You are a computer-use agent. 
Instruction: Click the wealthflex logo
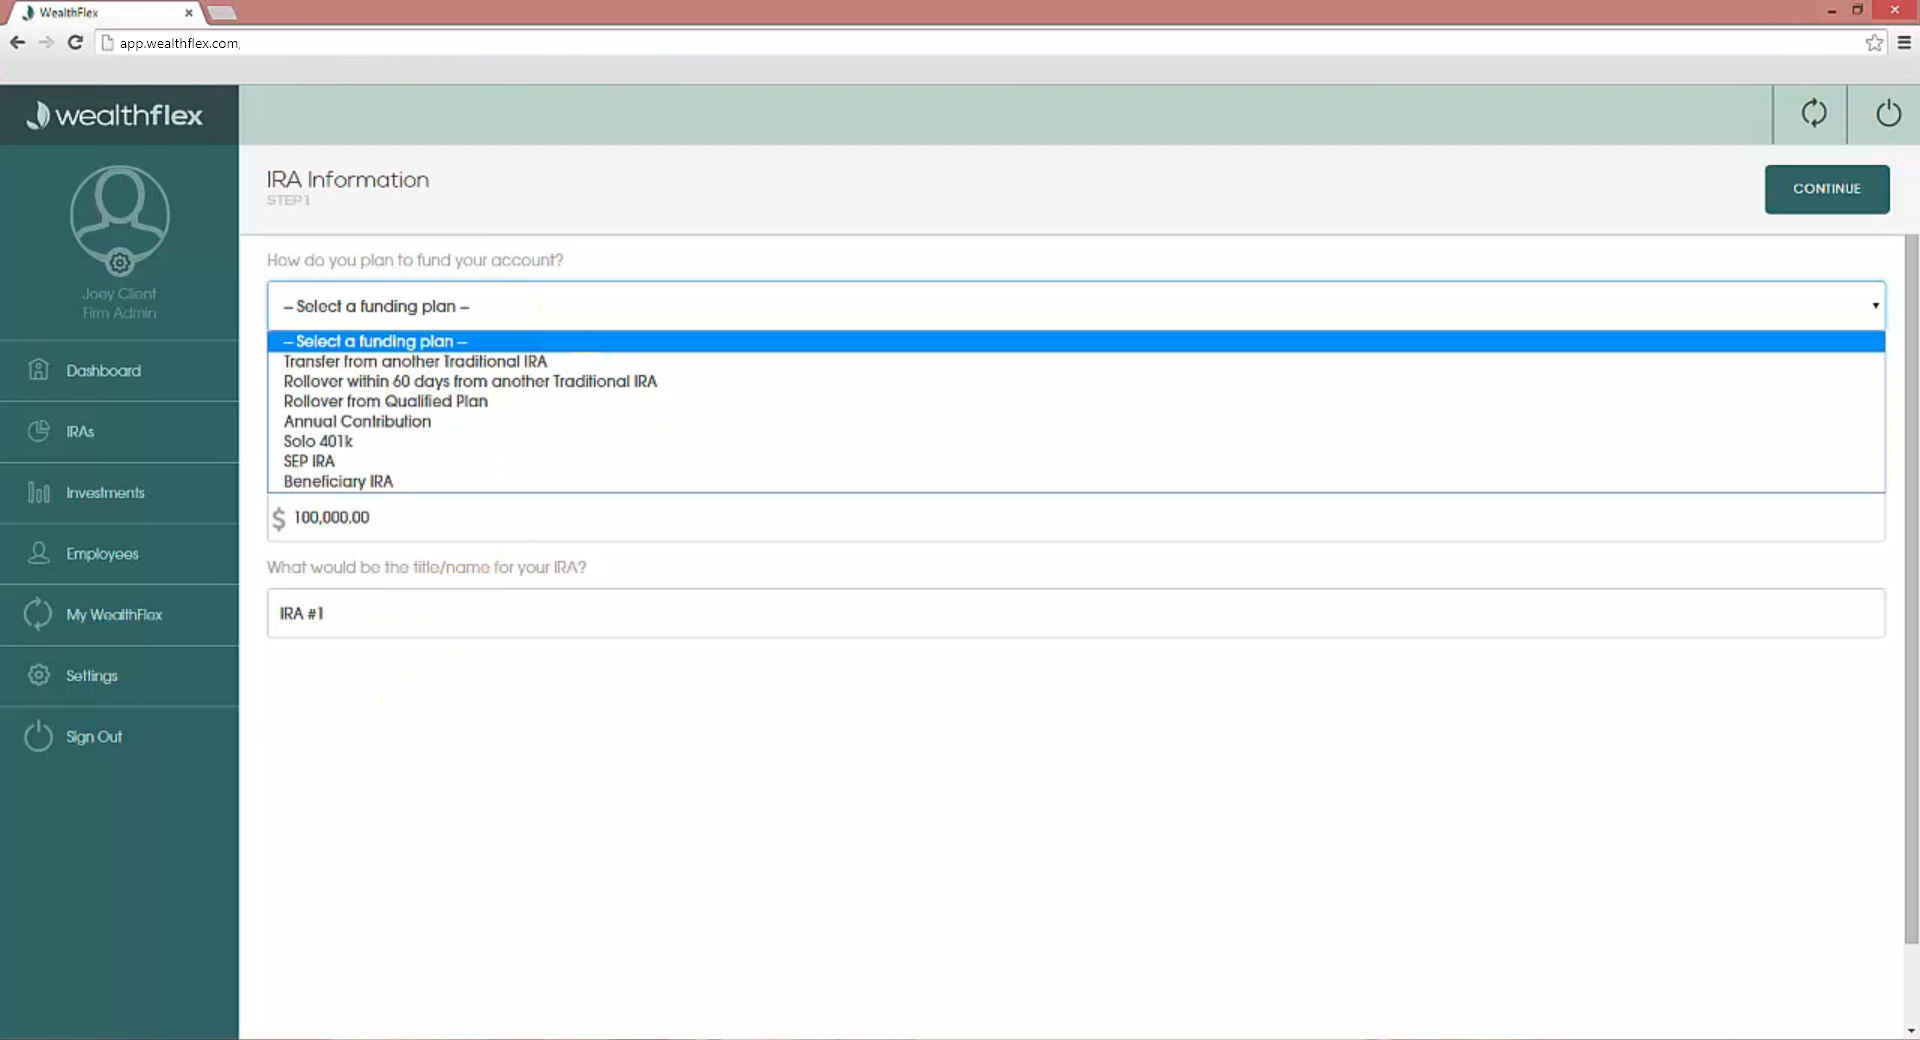[114, 114]
